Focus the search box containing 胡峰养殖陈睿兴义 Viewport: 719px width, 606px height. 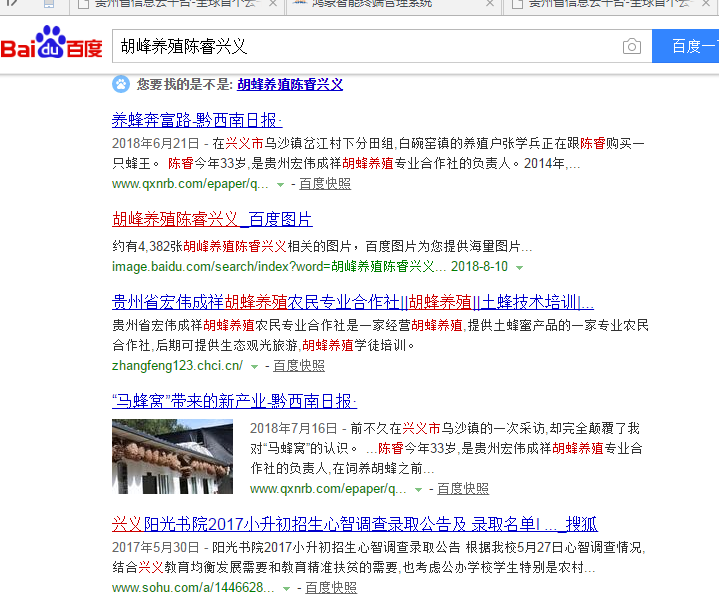(360, 47)
